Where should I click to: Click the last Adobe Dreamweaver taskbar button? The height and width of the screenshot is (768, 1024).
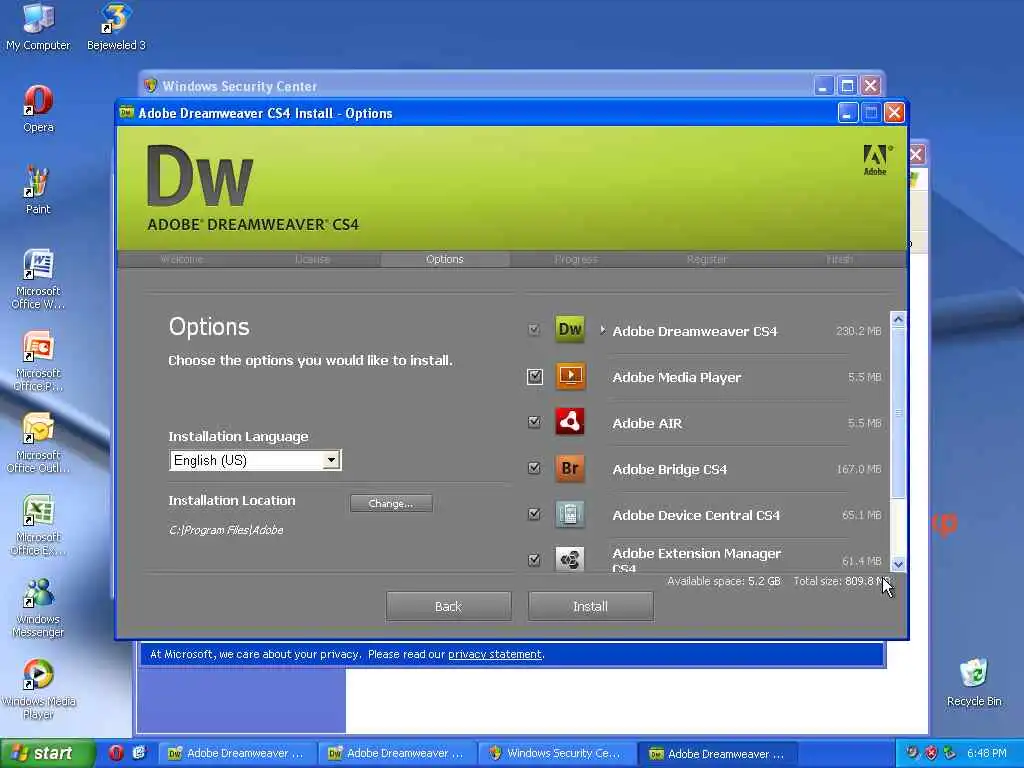[x=718, y=753]
